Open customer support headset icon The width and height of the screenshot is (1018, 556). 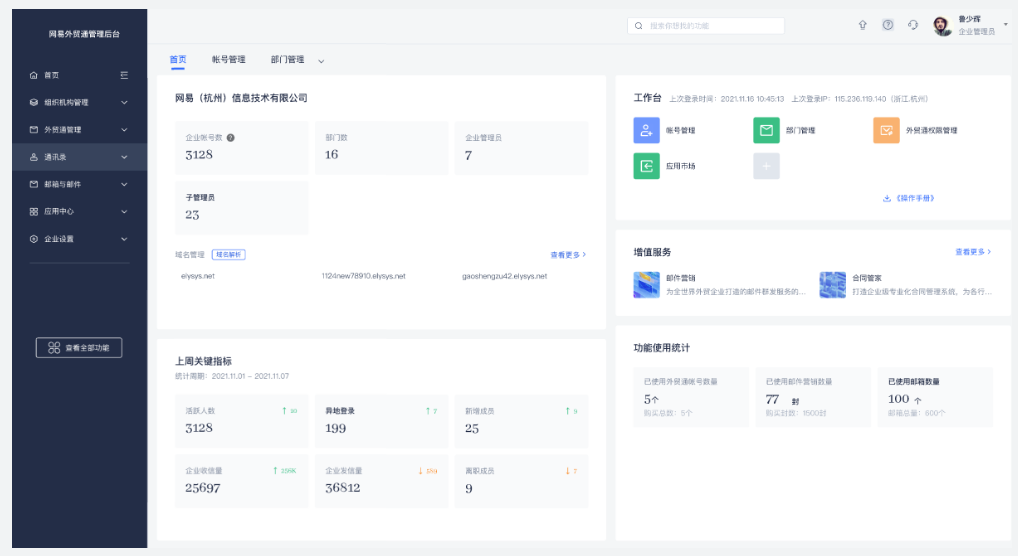[913, 25]
